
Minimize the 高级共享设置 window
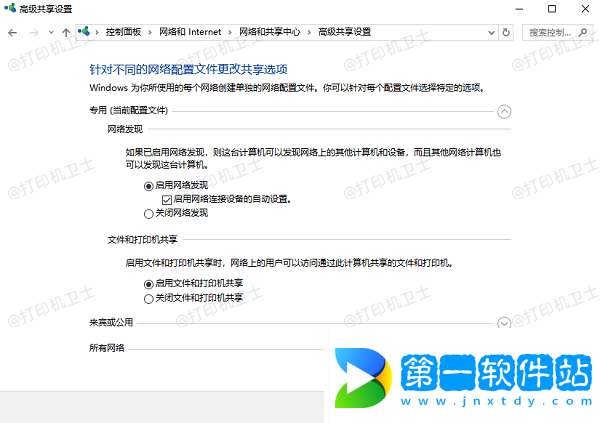click(519, 9)
